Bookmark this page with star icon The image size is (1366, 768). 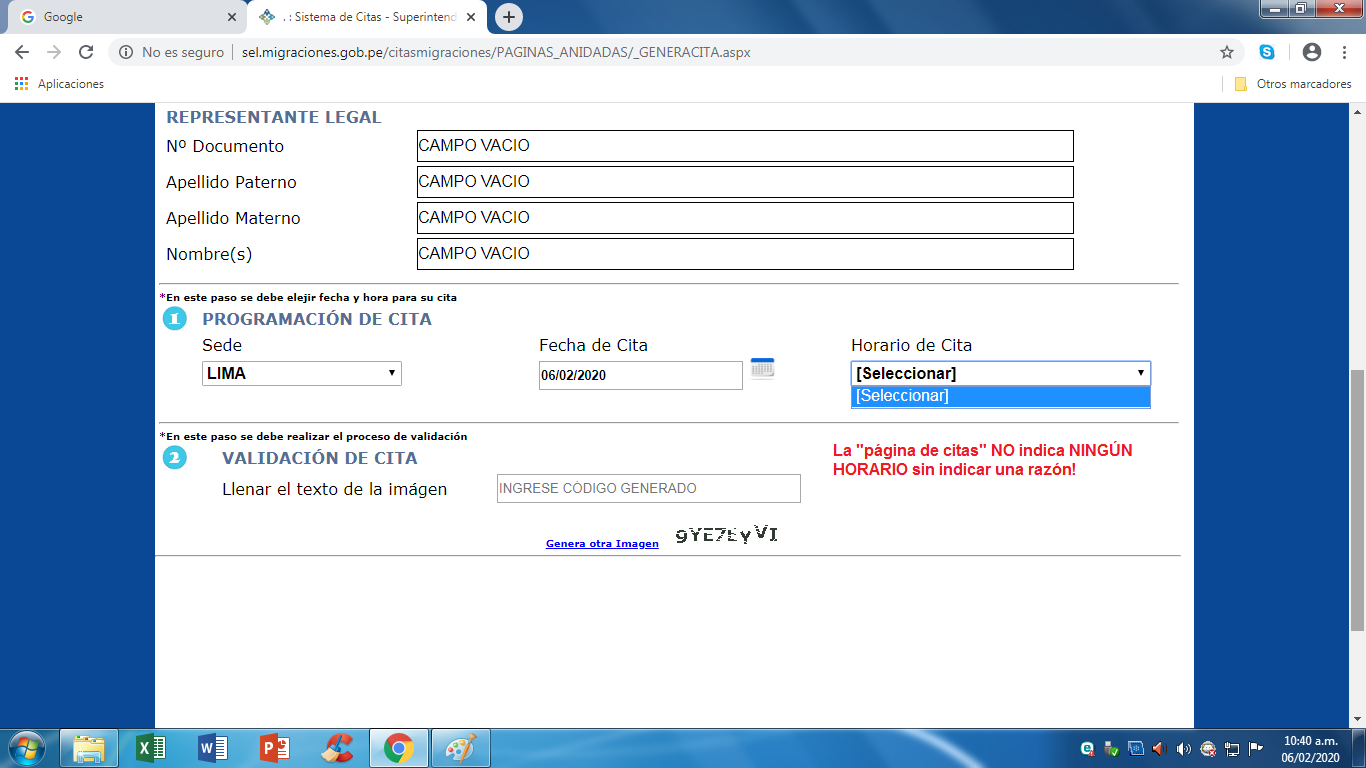coord(1227,52)
